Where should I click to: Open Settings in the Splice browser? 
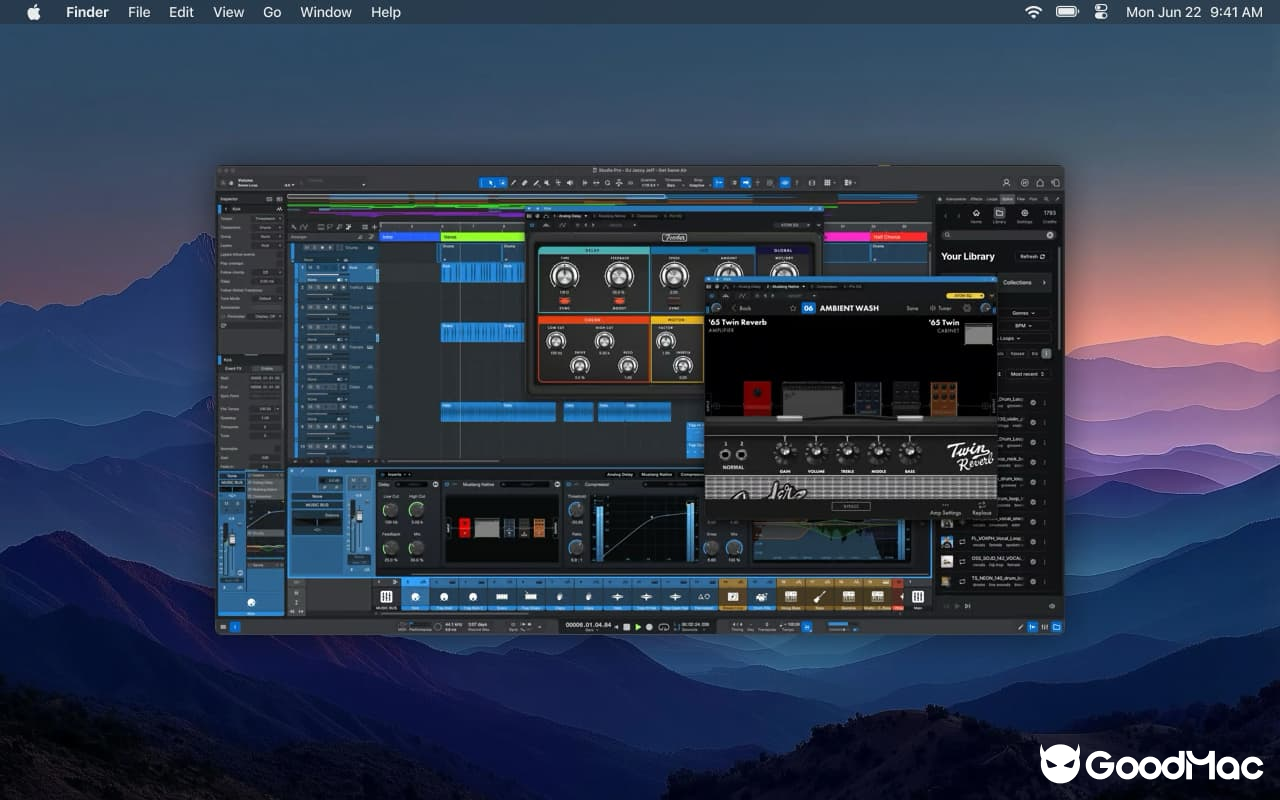[1024, 216]
